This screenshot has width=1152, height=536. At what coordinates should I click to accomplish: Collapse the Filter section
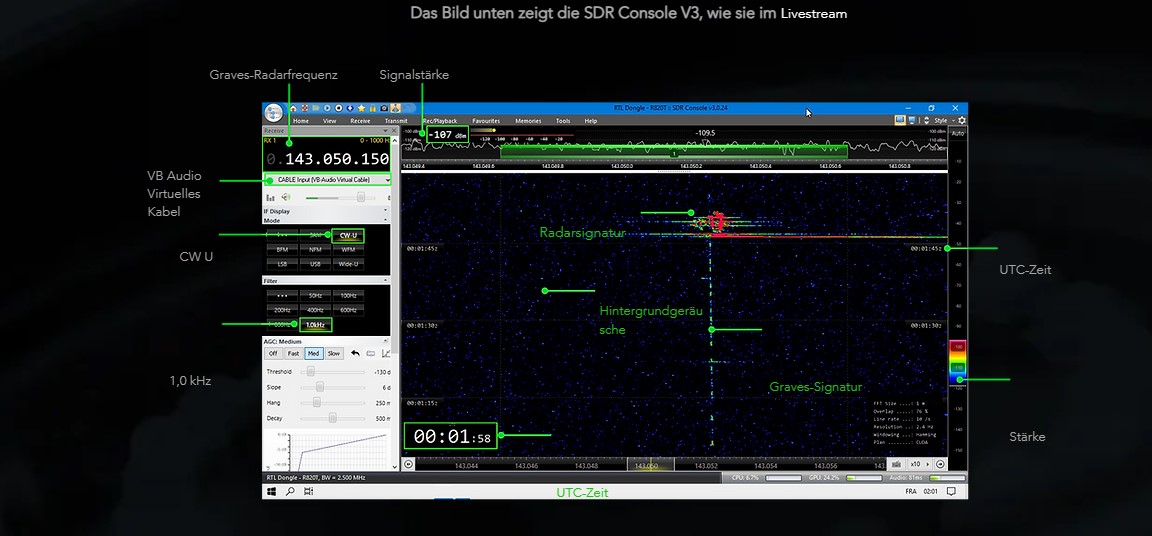tap(385, 280)
